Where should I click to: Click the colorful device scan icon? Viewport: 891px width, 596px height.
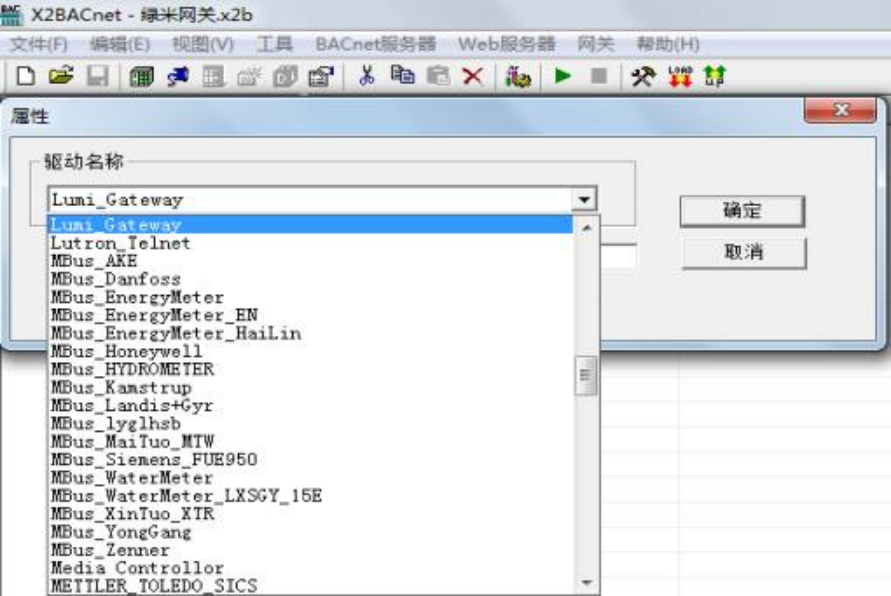[518, 76]
